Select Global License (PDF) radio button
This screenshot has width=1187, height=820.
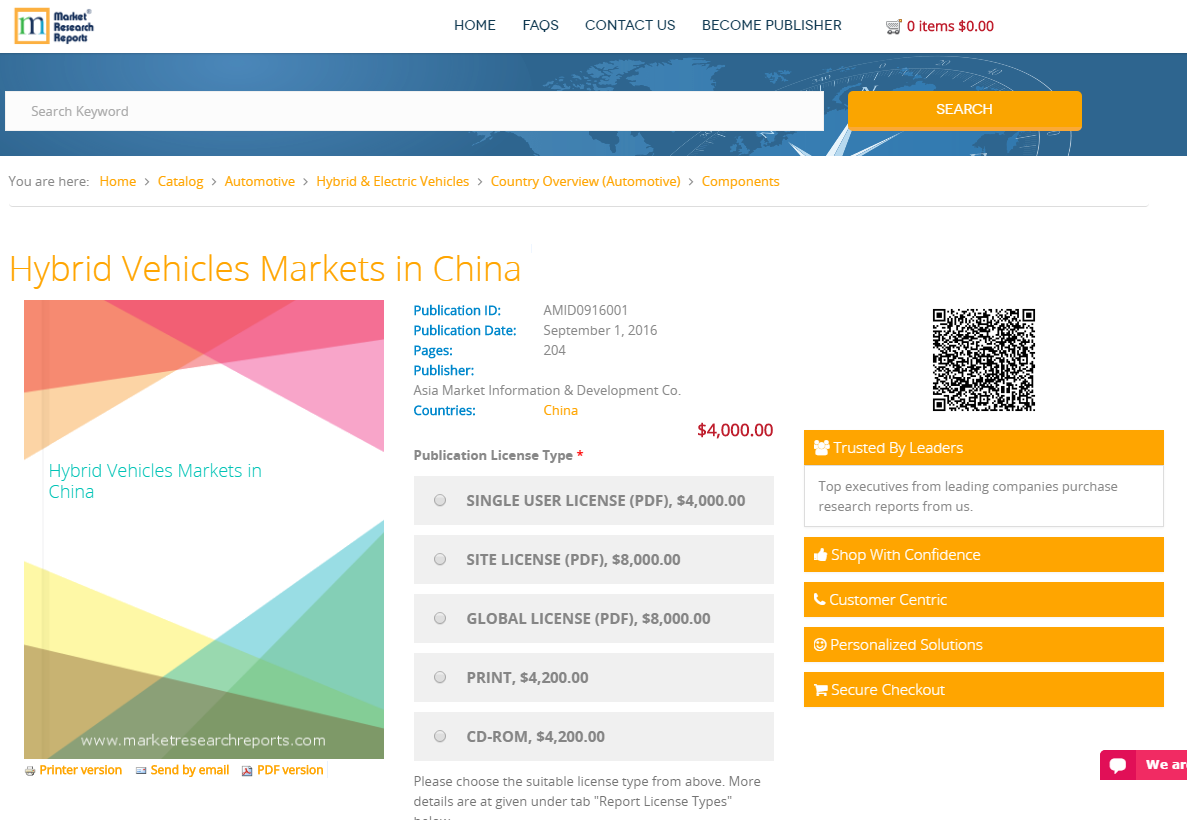click(x=440, y=618)
